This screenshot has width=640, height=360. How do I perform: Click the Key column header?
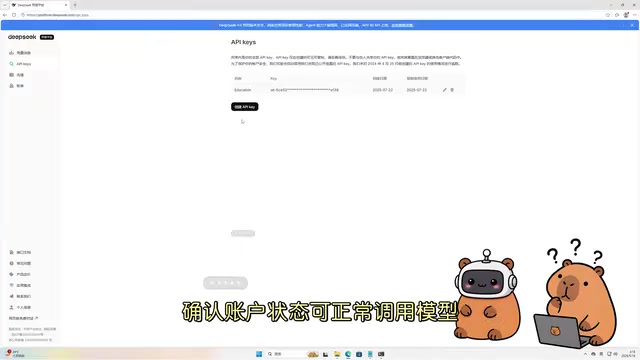pyautogui.click(x=273, y=78)
